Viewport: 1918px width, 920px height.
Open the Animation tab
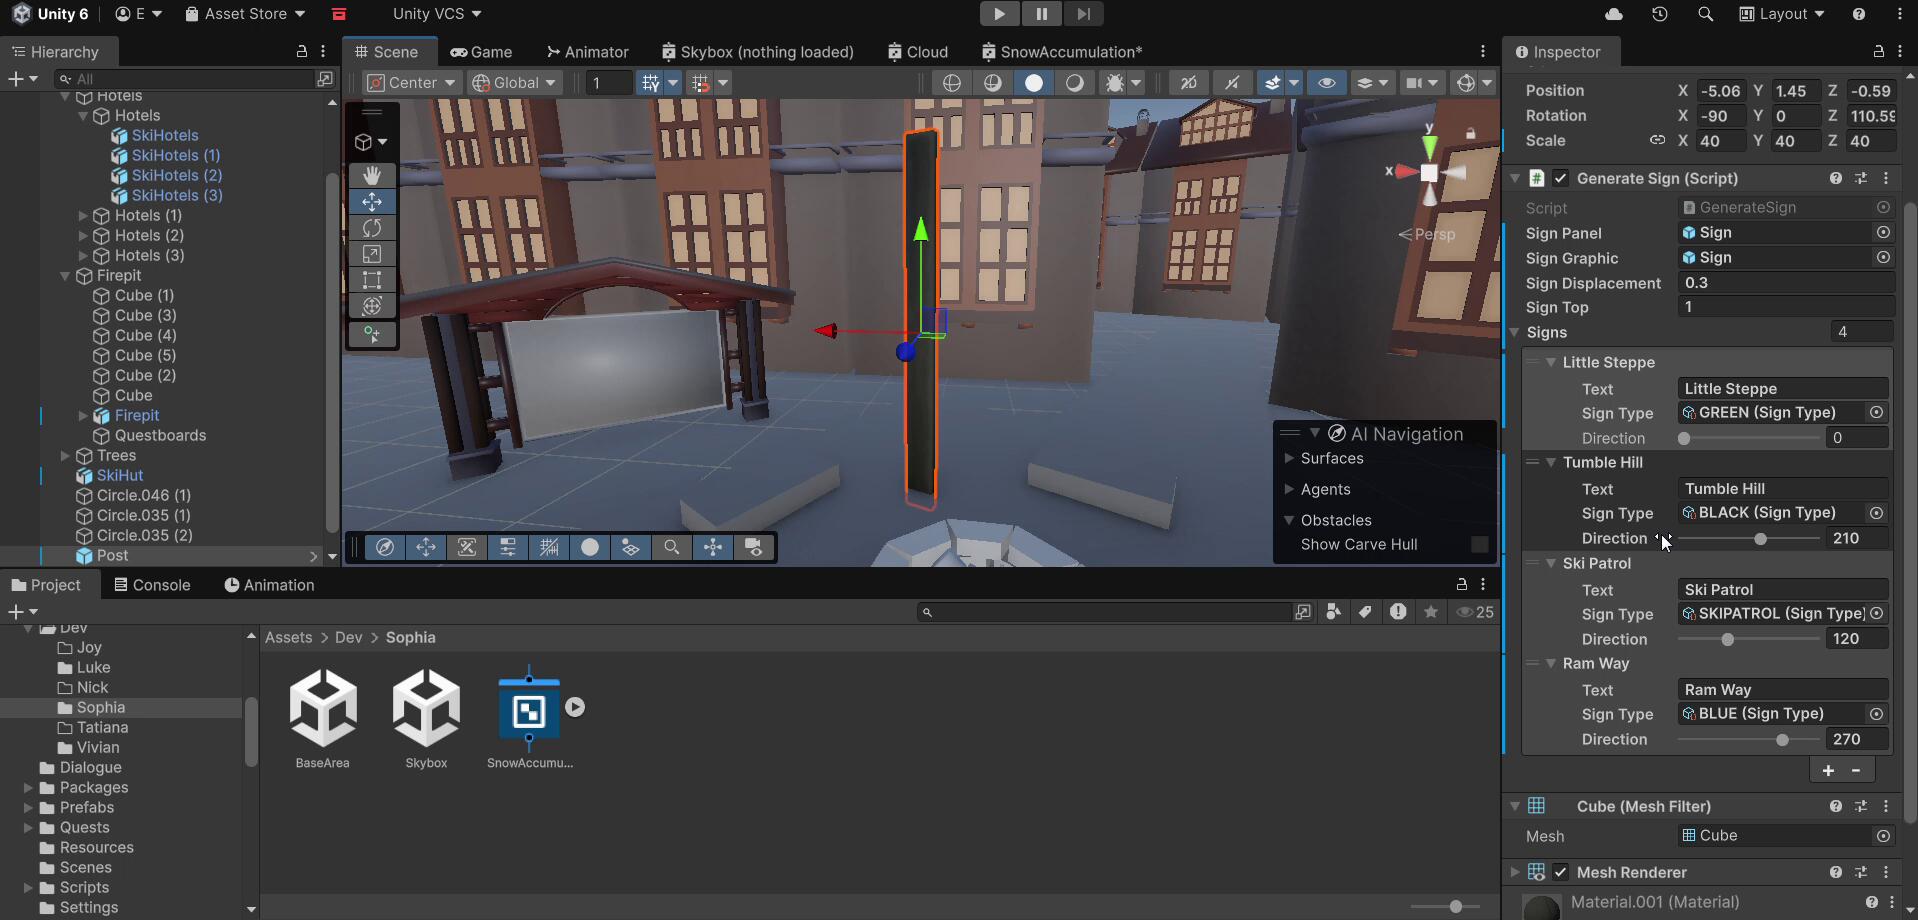pyautogui.click(x=269, y=585)
